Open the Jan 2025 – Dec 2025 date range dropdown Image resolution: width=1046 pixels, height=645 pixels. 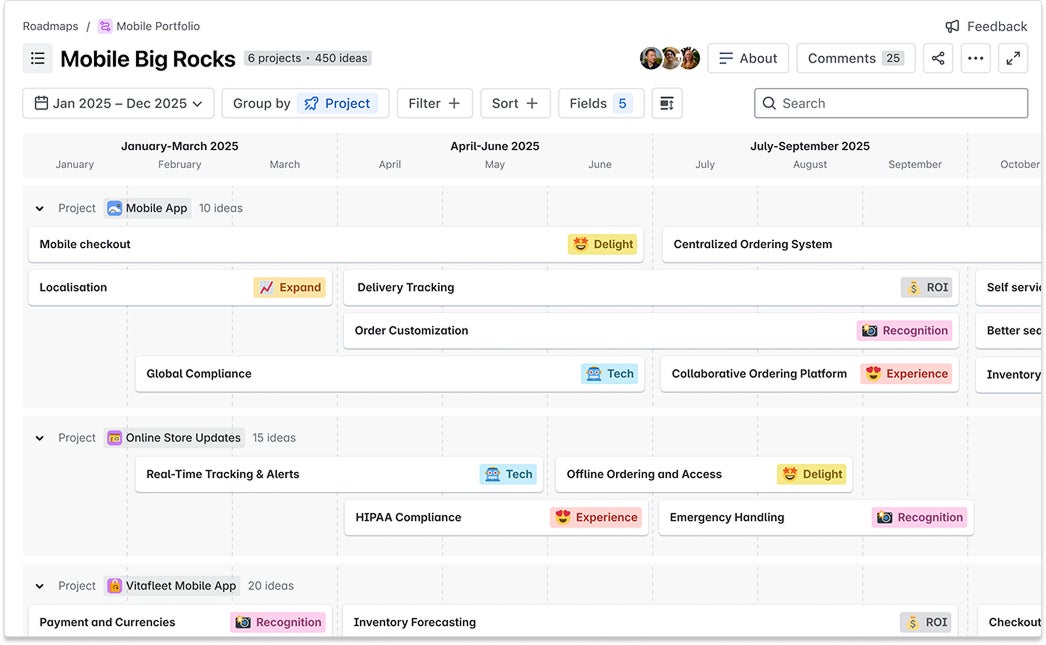[x=118, y=103]
